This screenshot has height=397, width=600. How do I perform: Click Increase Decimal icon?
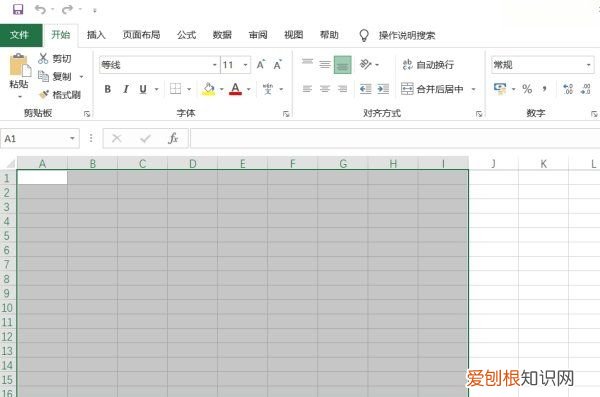(568, 89)
